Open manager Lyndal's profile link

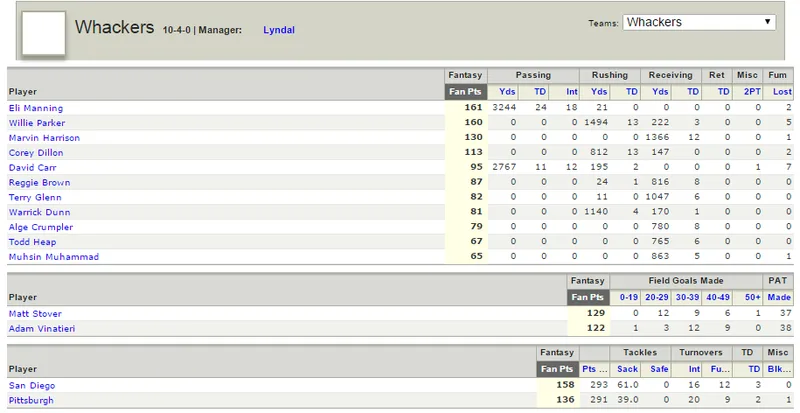(279, 30)
